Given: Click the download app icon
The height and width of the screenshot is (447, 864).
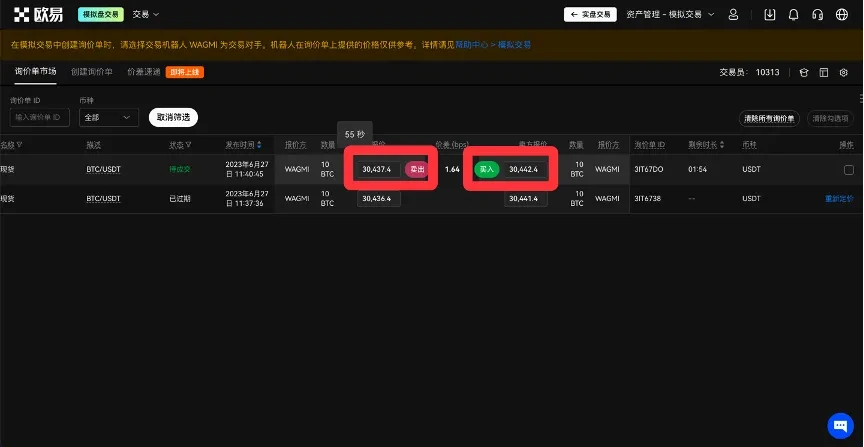Looking at the screenshot, I should point(769,15).
